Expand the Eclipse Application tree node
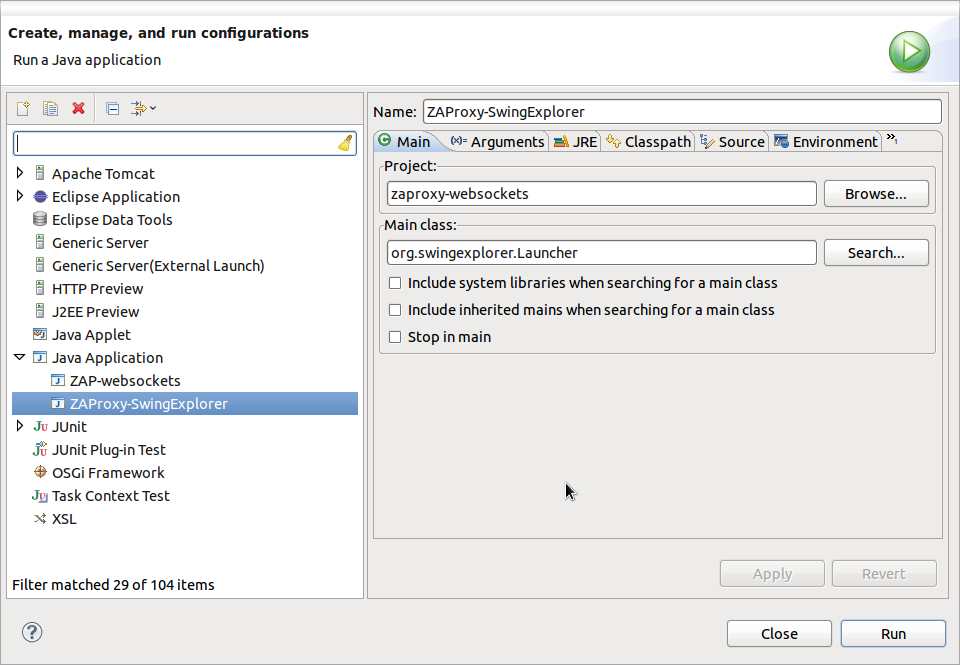 (20, 196)
